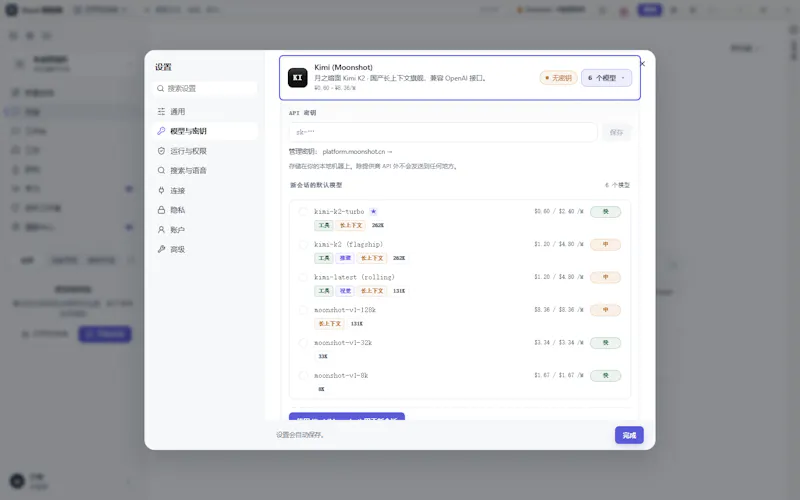Click 保存 next to API key
Screen dimensions: 800x500
(x=616, y=132)
